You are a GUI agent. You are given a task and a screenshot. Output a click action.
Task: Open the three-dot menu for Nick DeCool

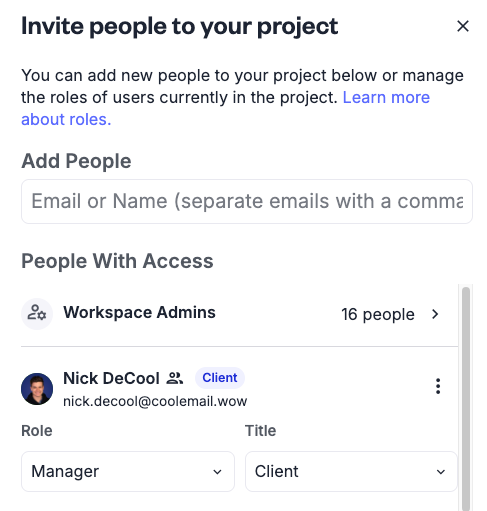pos(438,386)
